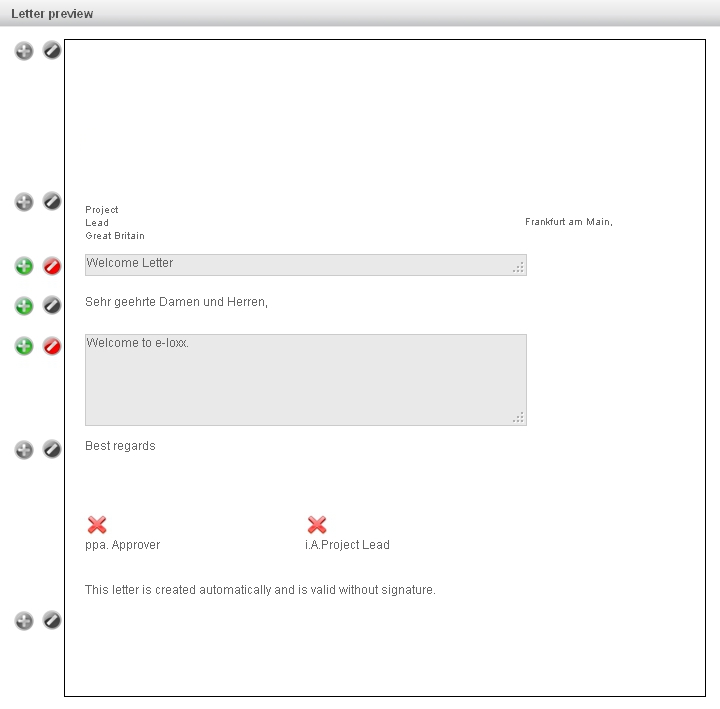Click the valid without signature note
The height and width of the screenshot is (709, 720).
point(260,590)
